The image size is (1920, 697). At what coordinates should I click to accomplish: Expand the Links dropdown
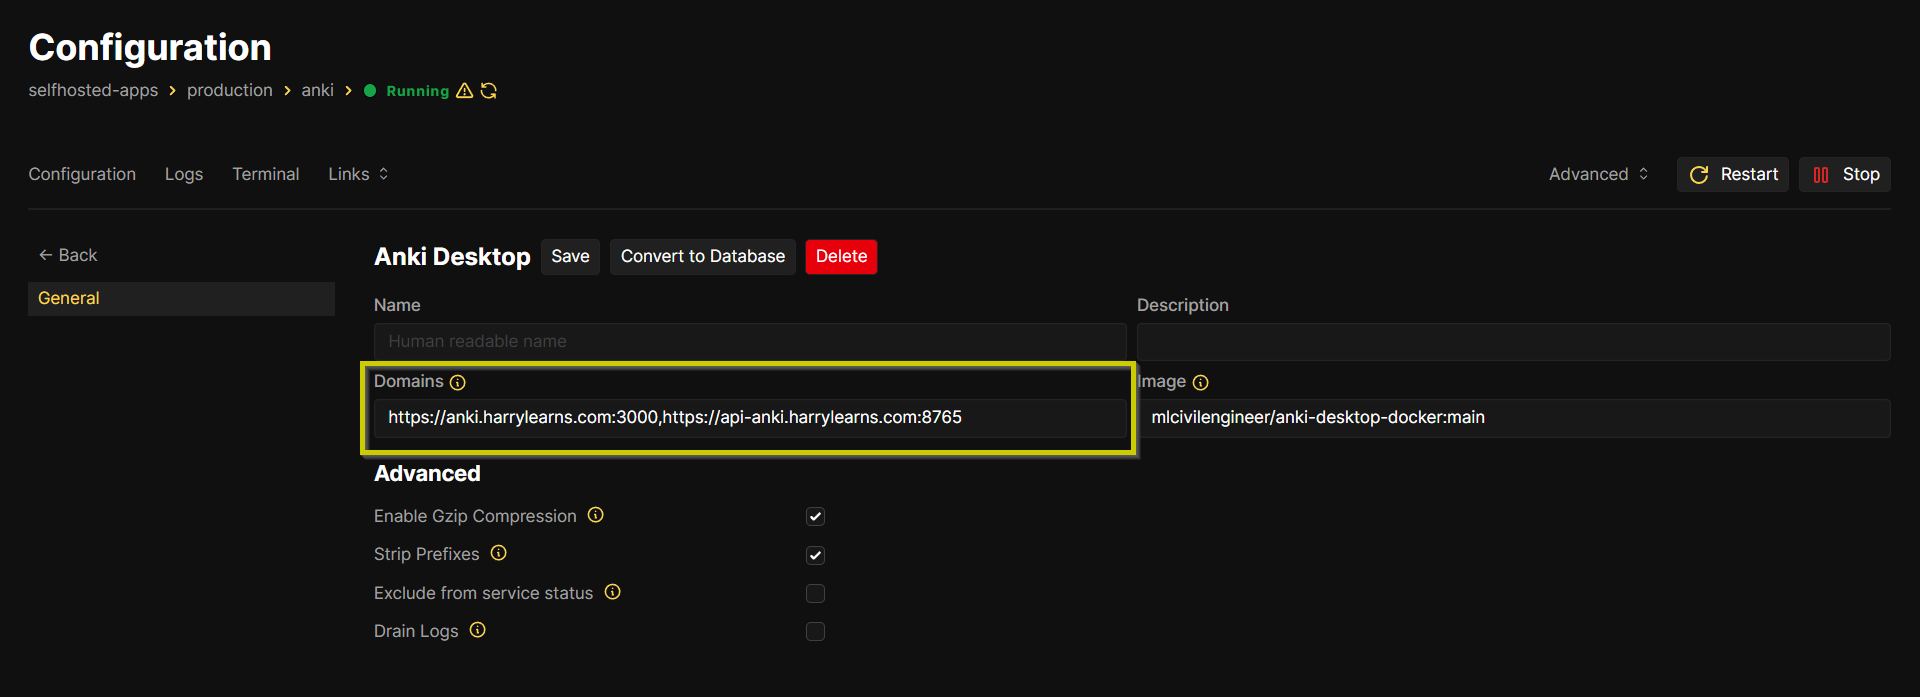tap(358, 174)
